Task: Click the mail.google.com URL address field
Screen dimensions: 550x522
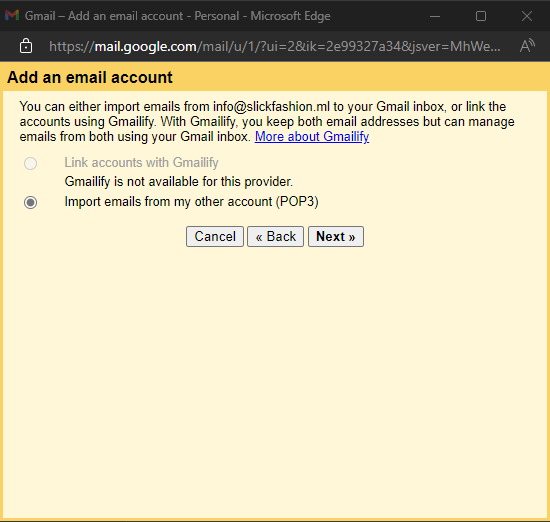Action: 275,46
